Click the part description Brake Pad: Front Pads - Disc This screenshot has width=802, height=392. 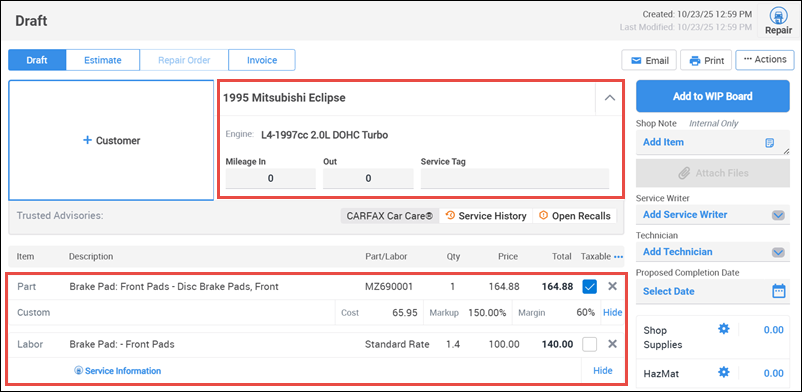(x=174, y=287)
